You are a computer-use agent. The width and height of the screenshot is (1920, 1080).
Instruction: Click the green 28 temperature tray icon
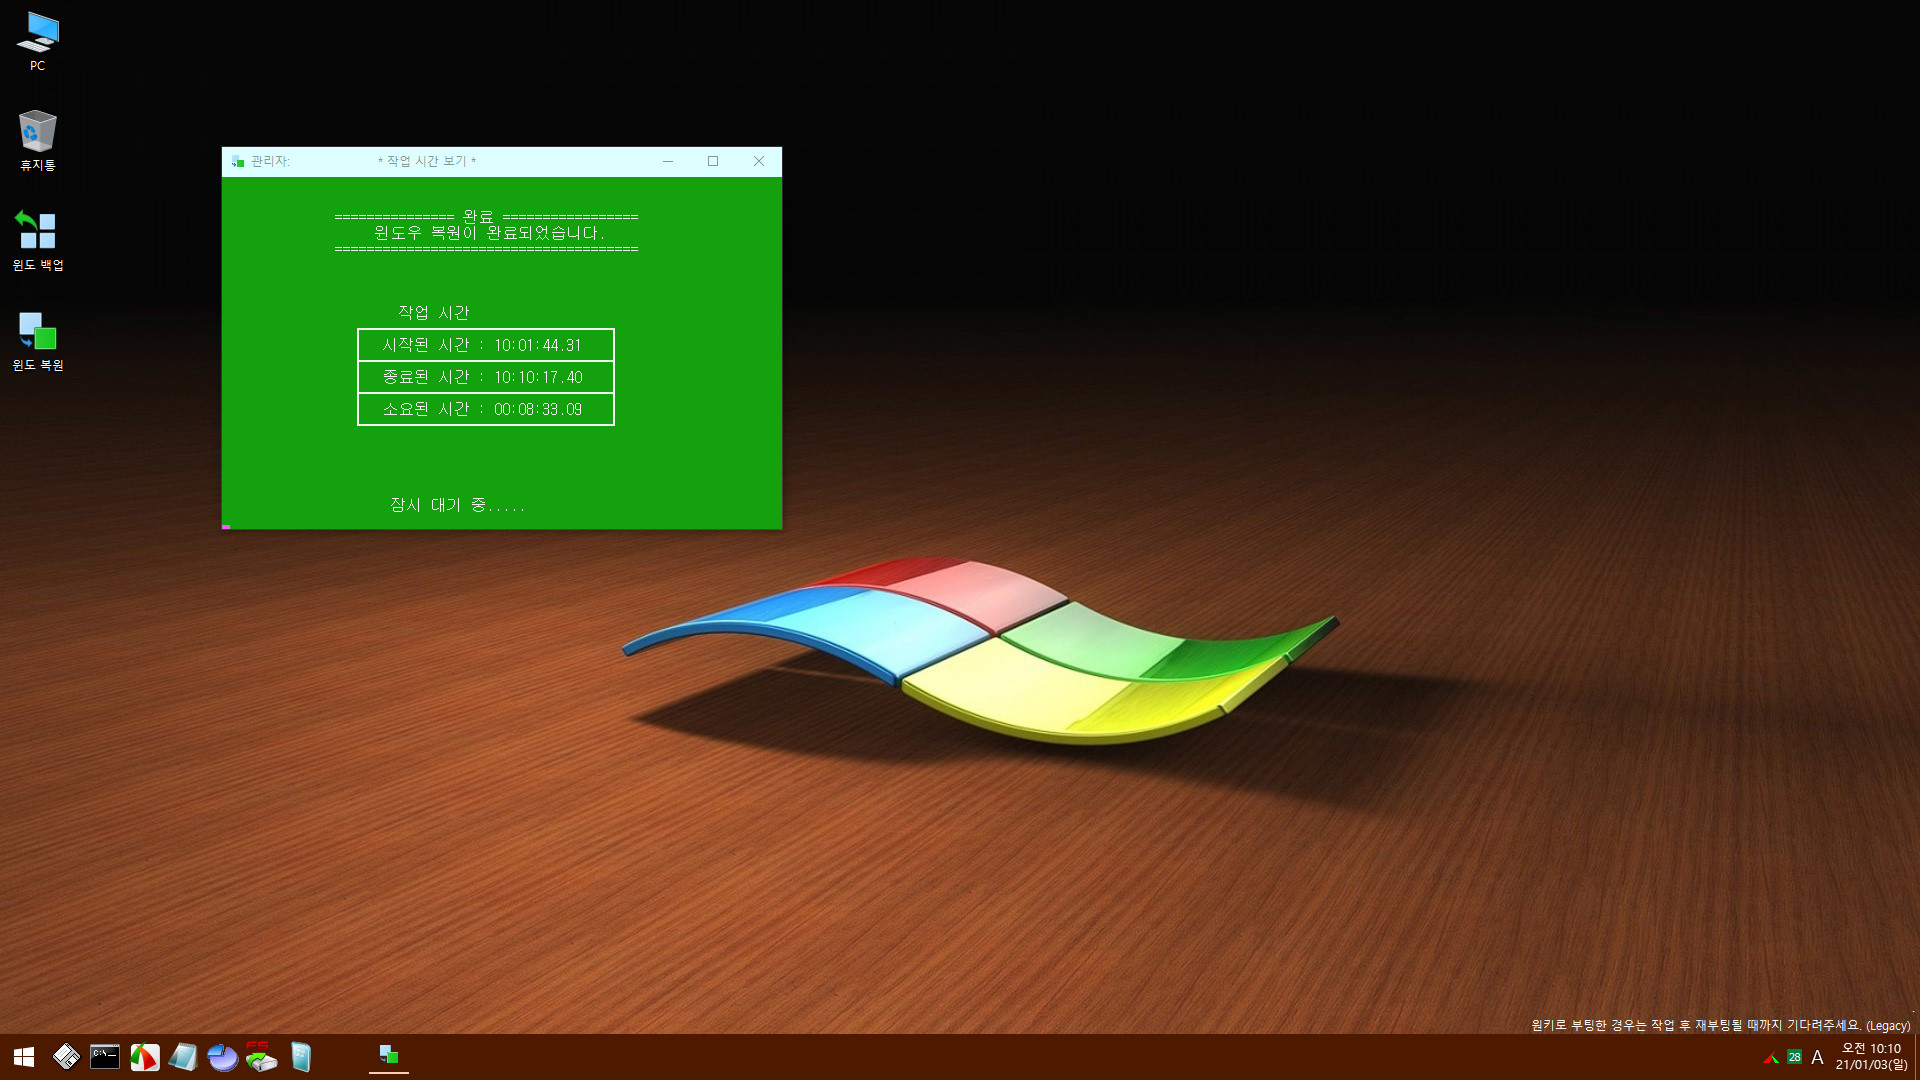tap(1795, 1058)
